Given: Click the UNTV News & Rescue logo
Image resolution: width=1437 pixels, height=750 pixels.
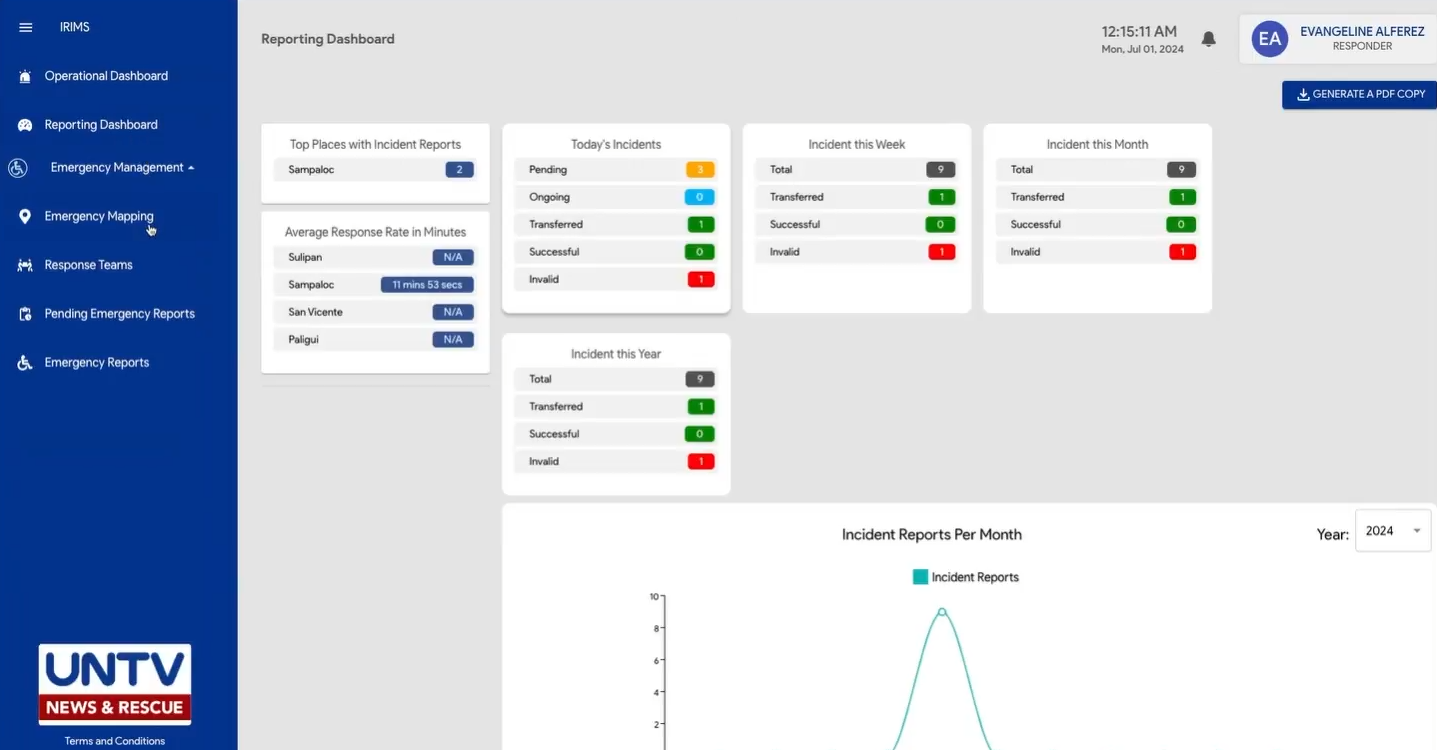Looking at the screenshot, I should (x=114, y=685).
